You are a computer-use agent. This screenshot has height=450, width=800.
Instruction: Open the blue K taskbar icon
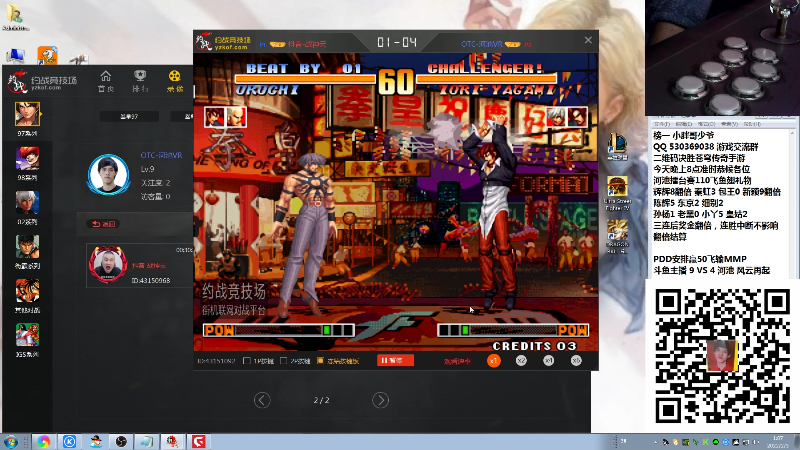(x=69, y=441)
